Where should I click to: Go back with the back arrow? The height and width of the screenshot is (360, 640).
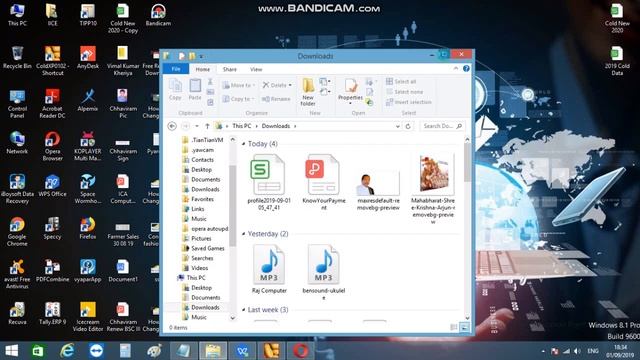[x=172, y=126]
